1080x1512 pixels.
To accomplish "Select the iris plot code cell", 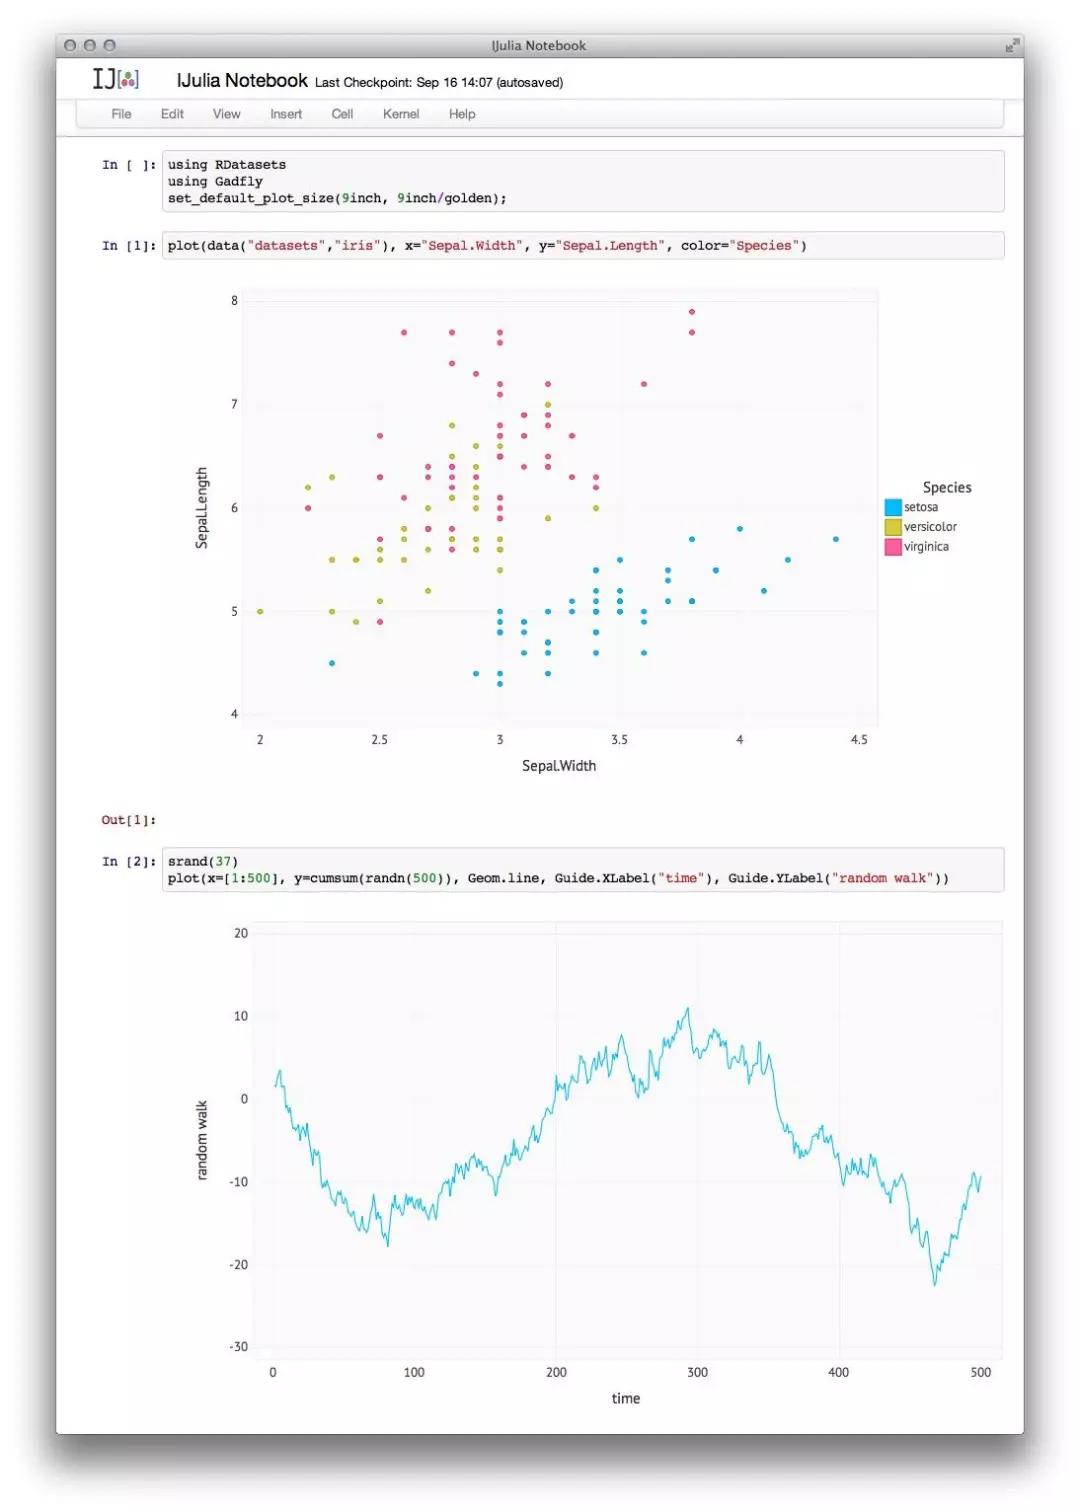I will 583,246.
